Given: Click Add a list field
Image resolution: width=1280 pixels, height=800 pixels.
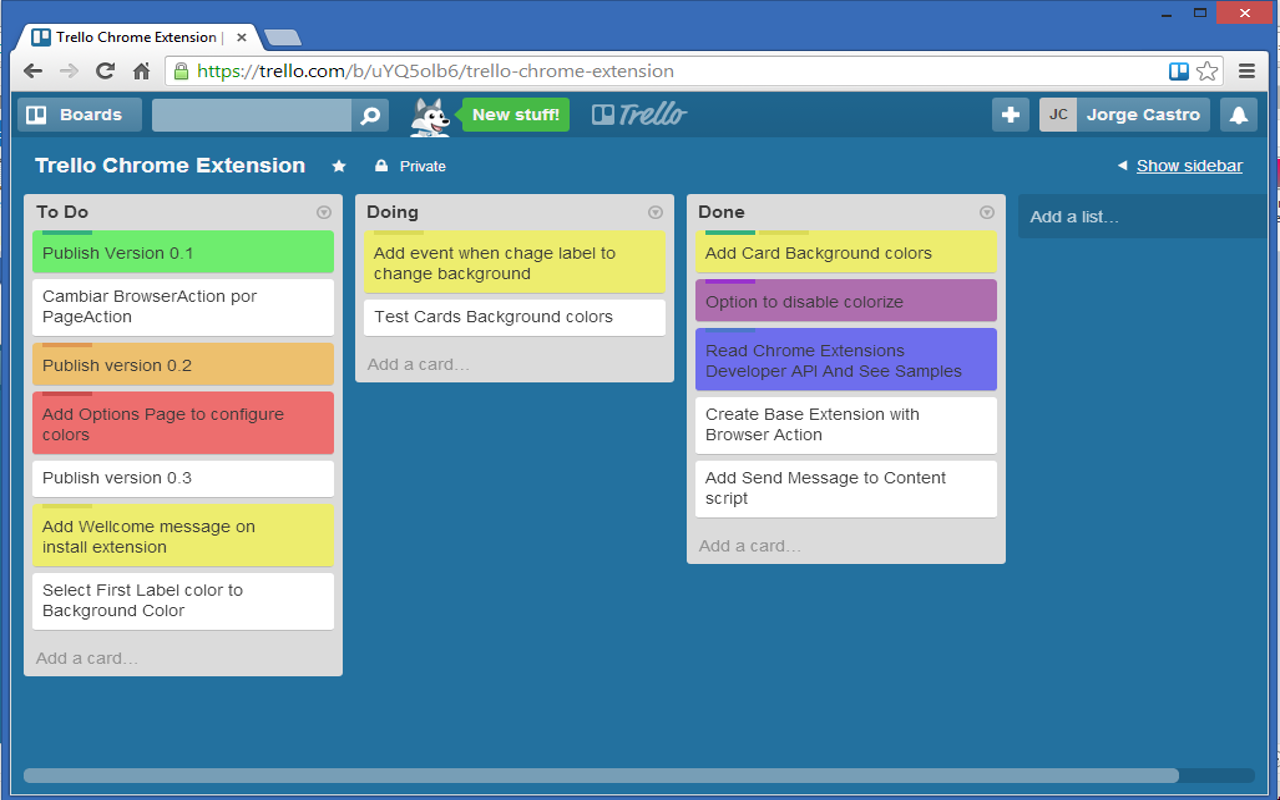Looking at the screenshot, I should [x=1143, y=217].
